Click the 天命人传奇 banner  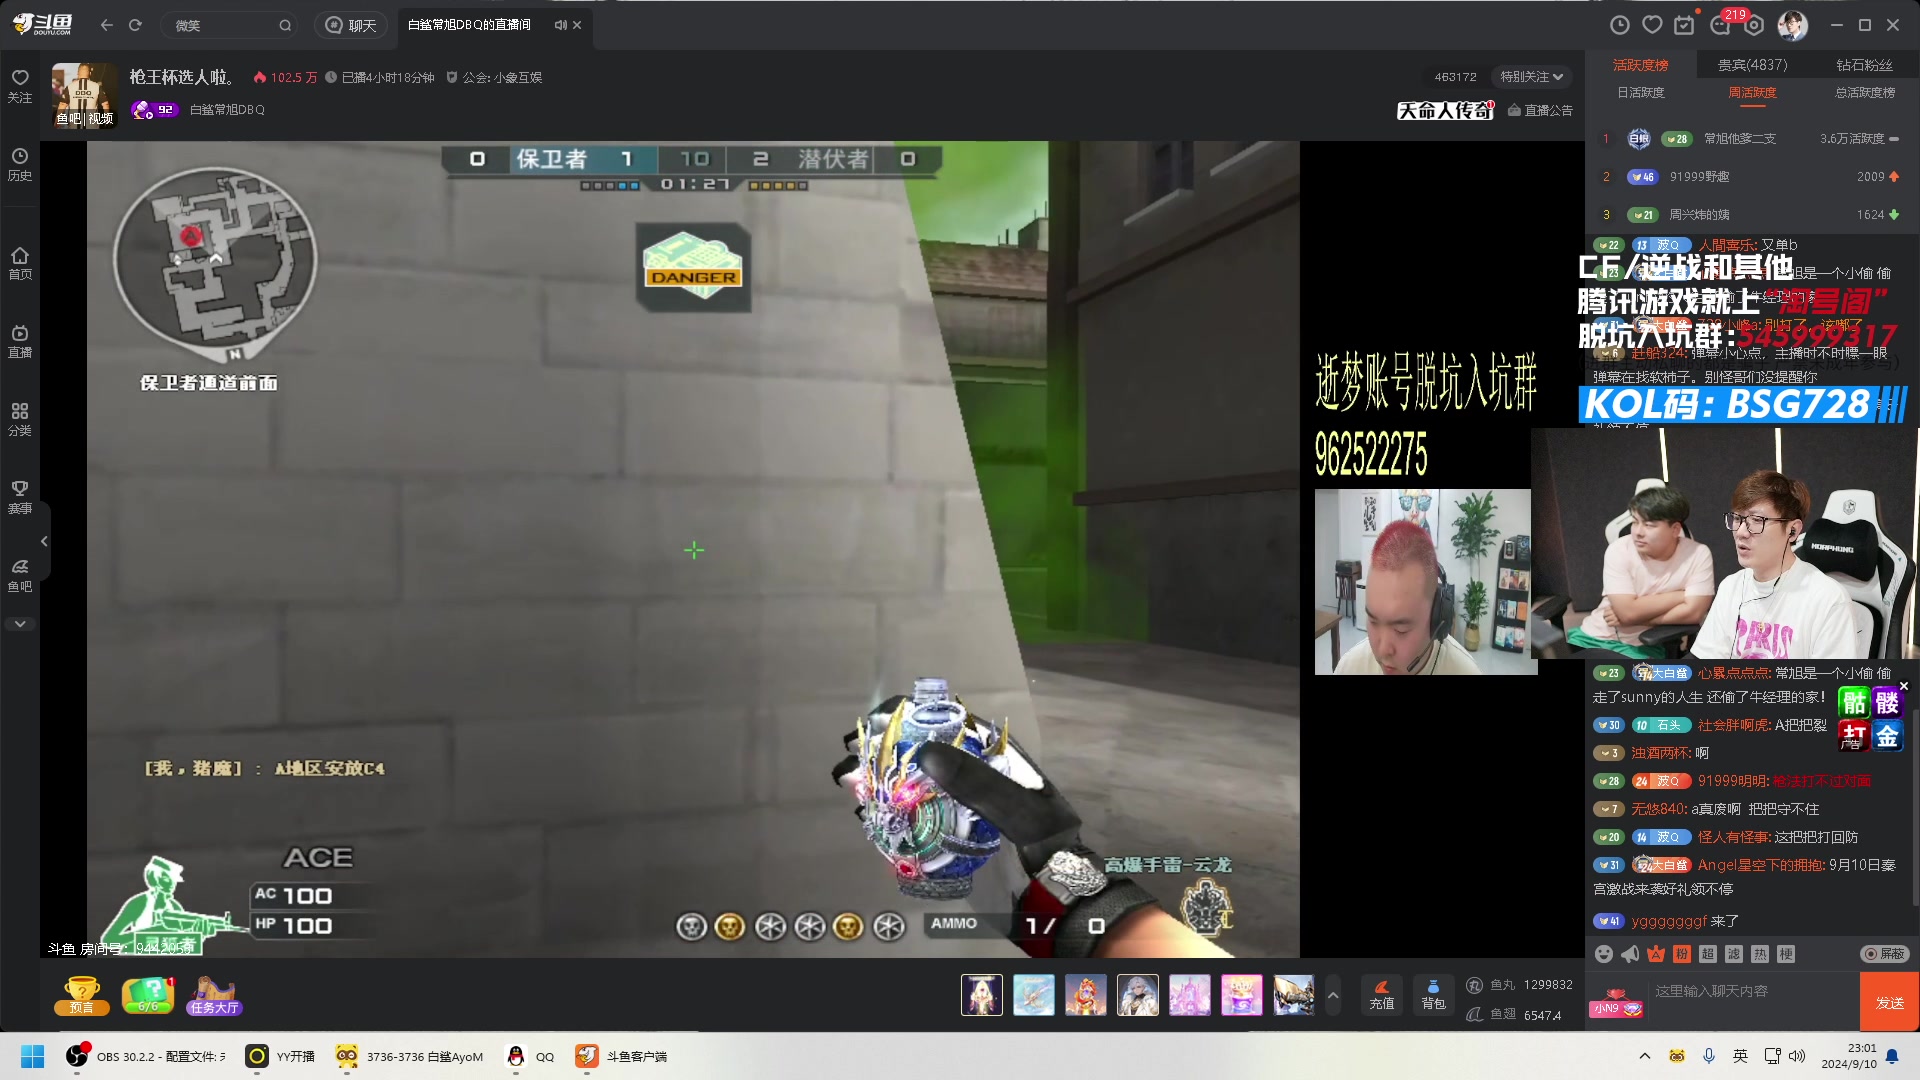pyautogui.click(x=1445, y=110)
